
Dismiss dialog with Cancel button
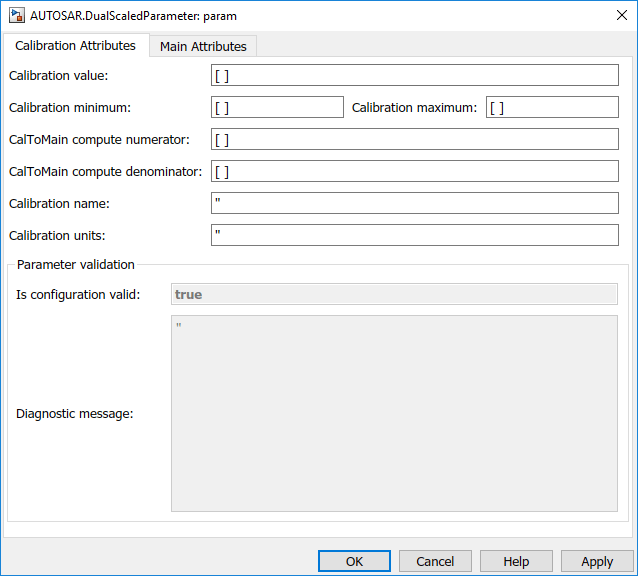click(435, 561)
